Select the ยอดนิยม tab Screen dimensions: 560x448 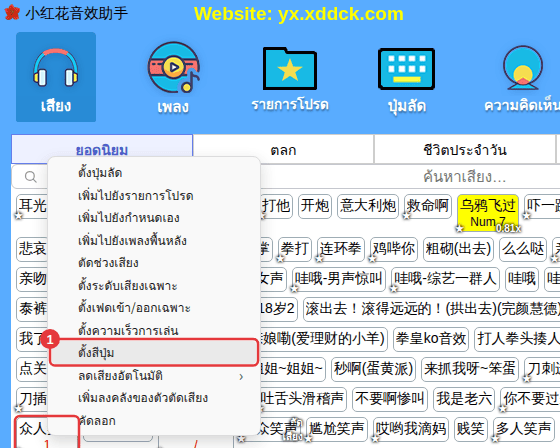[102, 150]
